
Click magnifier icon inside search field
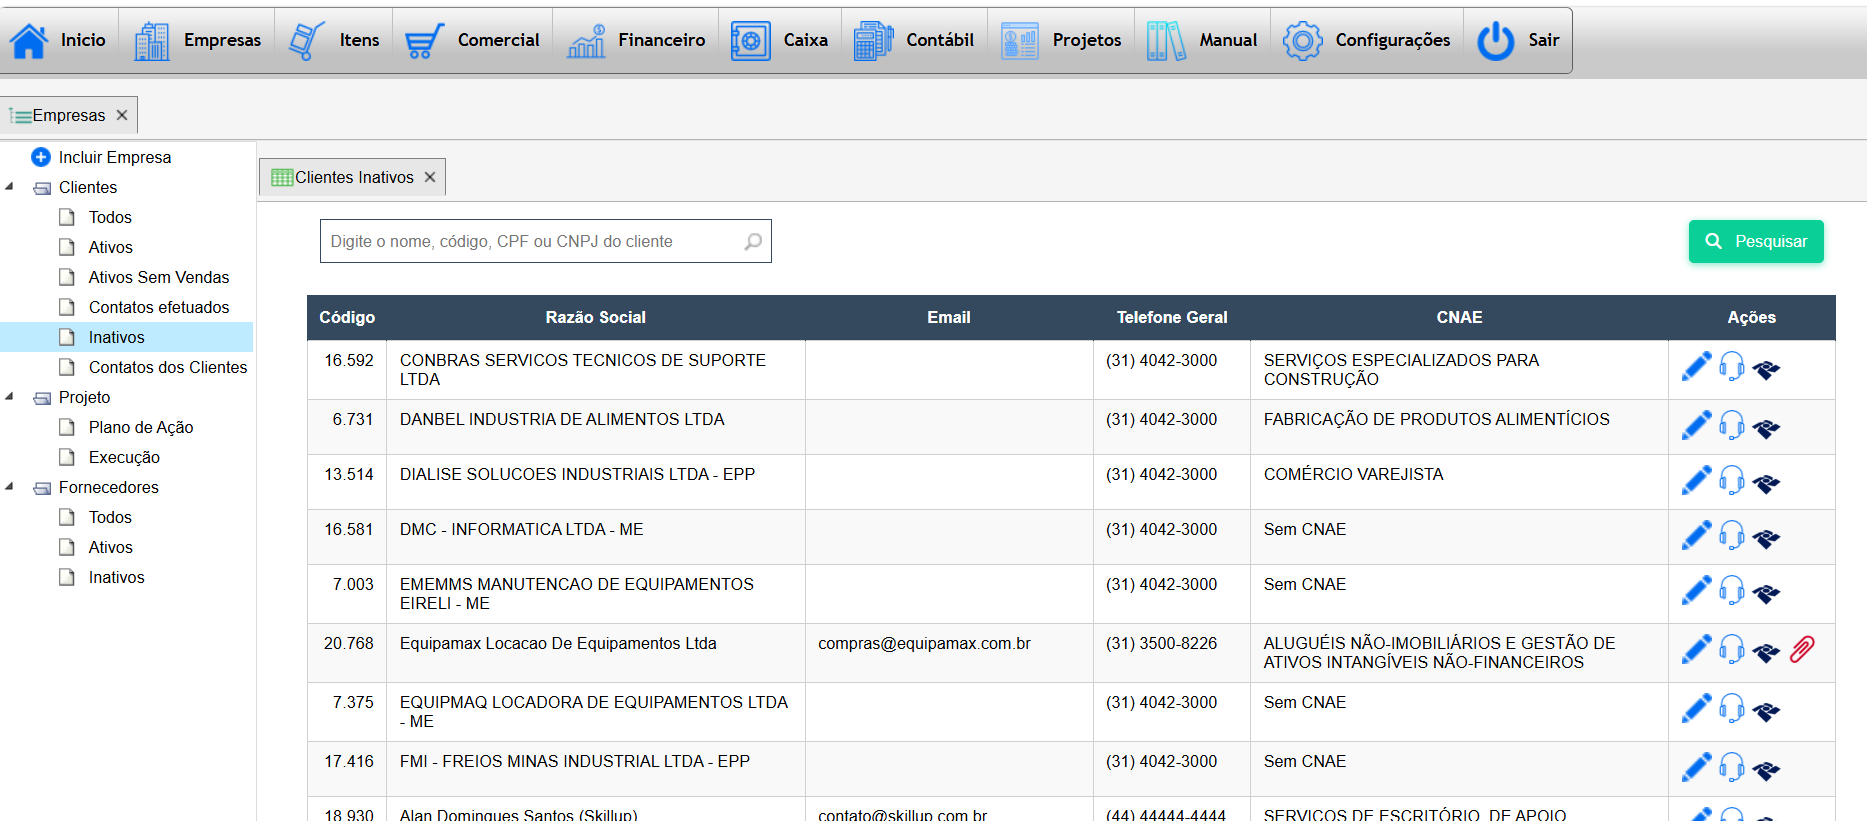753,241
